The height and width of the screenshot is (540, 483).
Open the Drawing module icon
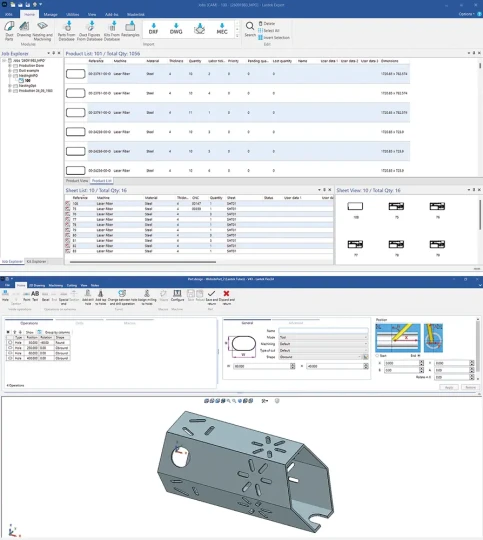coord(24,29)
